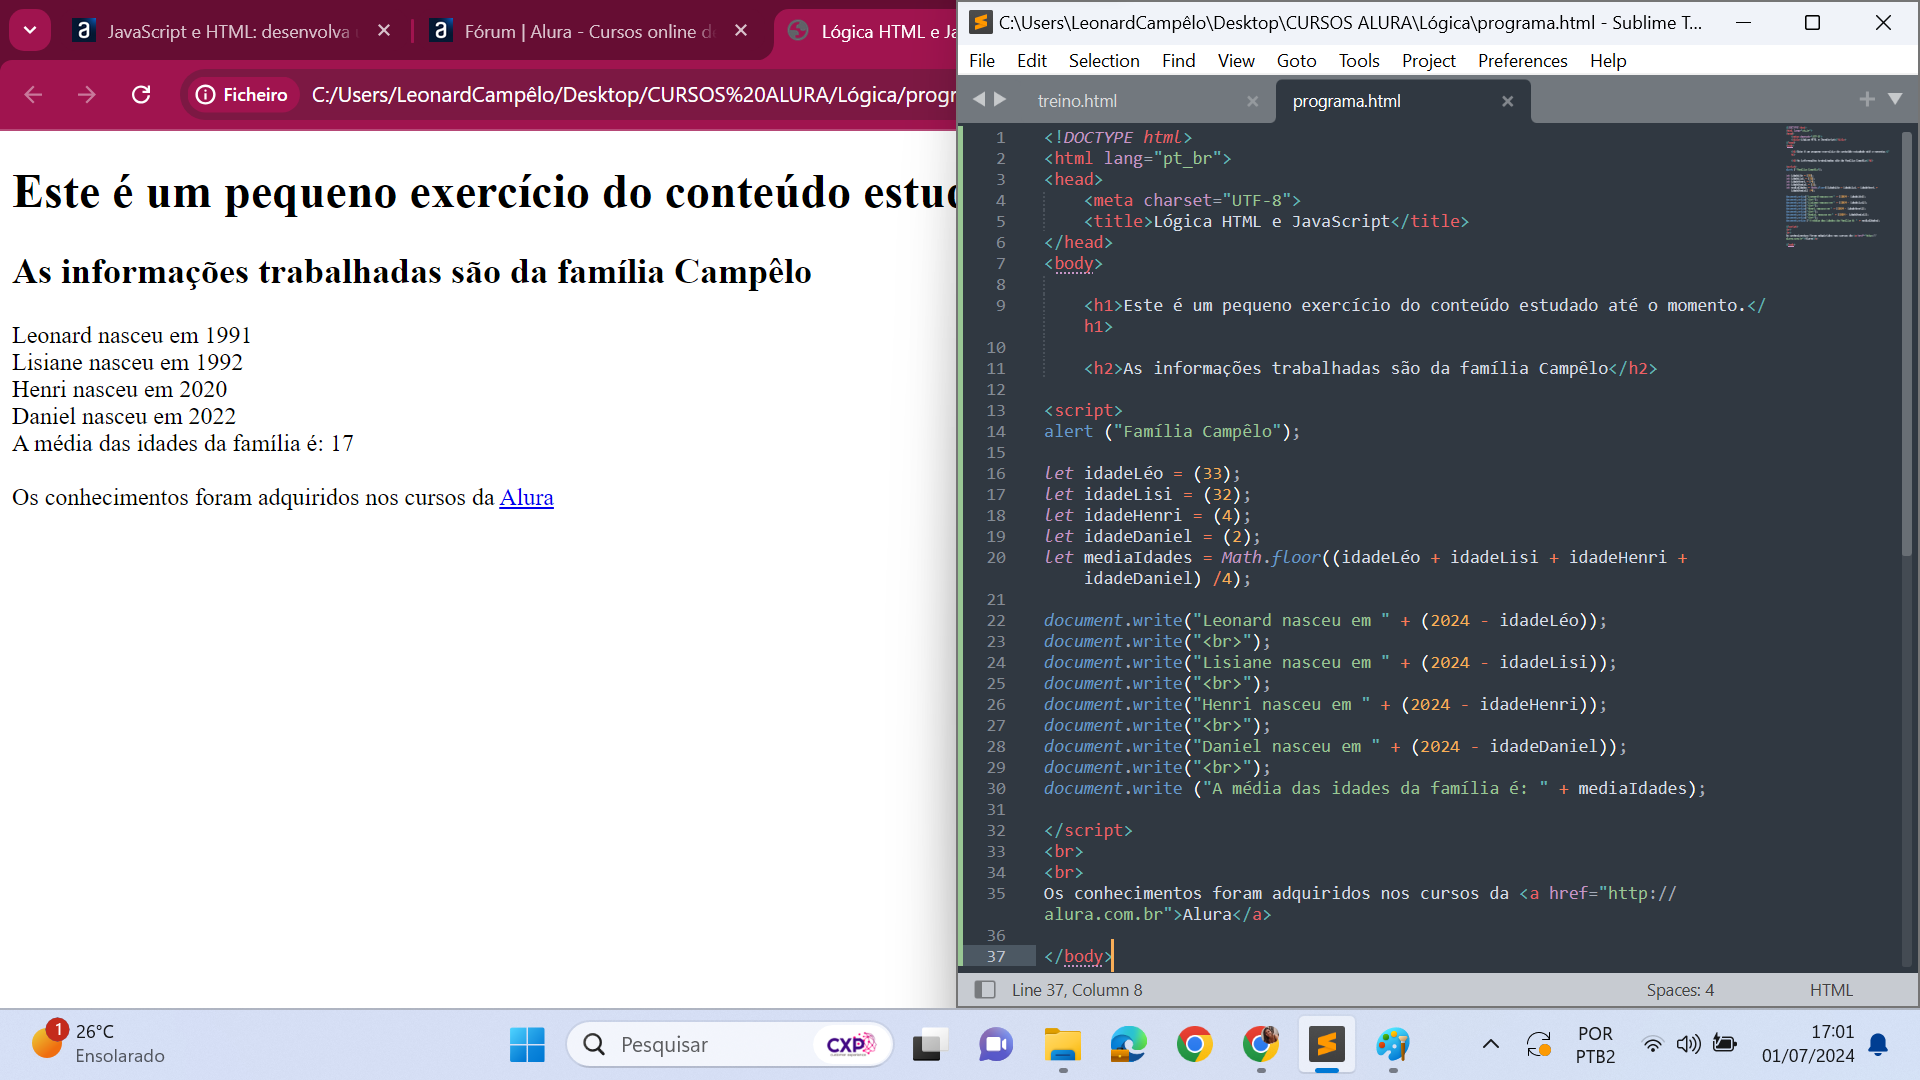
Task: Click the browser address bar URL
Action: tap(633, 94)
